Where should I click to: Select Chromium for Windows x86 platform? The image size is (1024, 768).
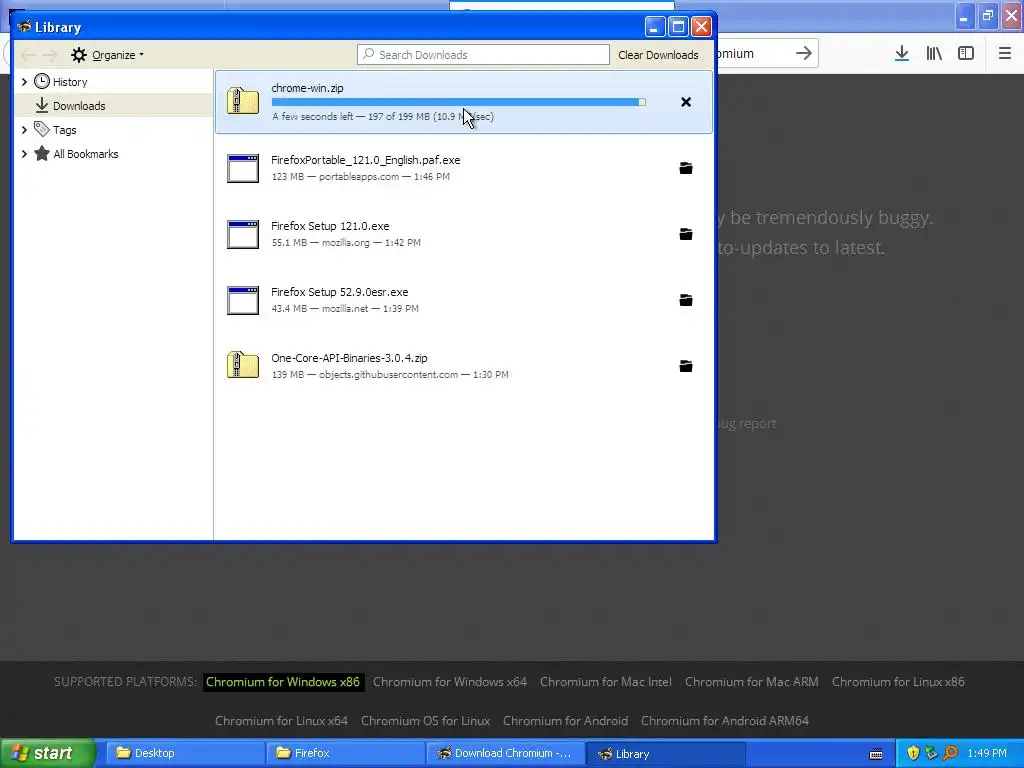283,682
